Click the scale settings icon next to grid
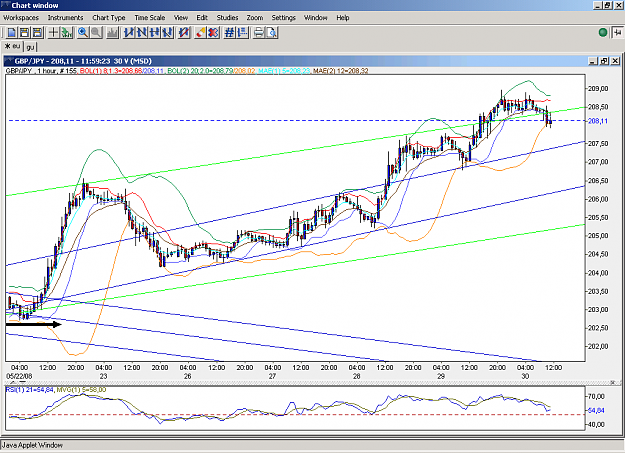 pyautogui.click(x=242, y=32)
